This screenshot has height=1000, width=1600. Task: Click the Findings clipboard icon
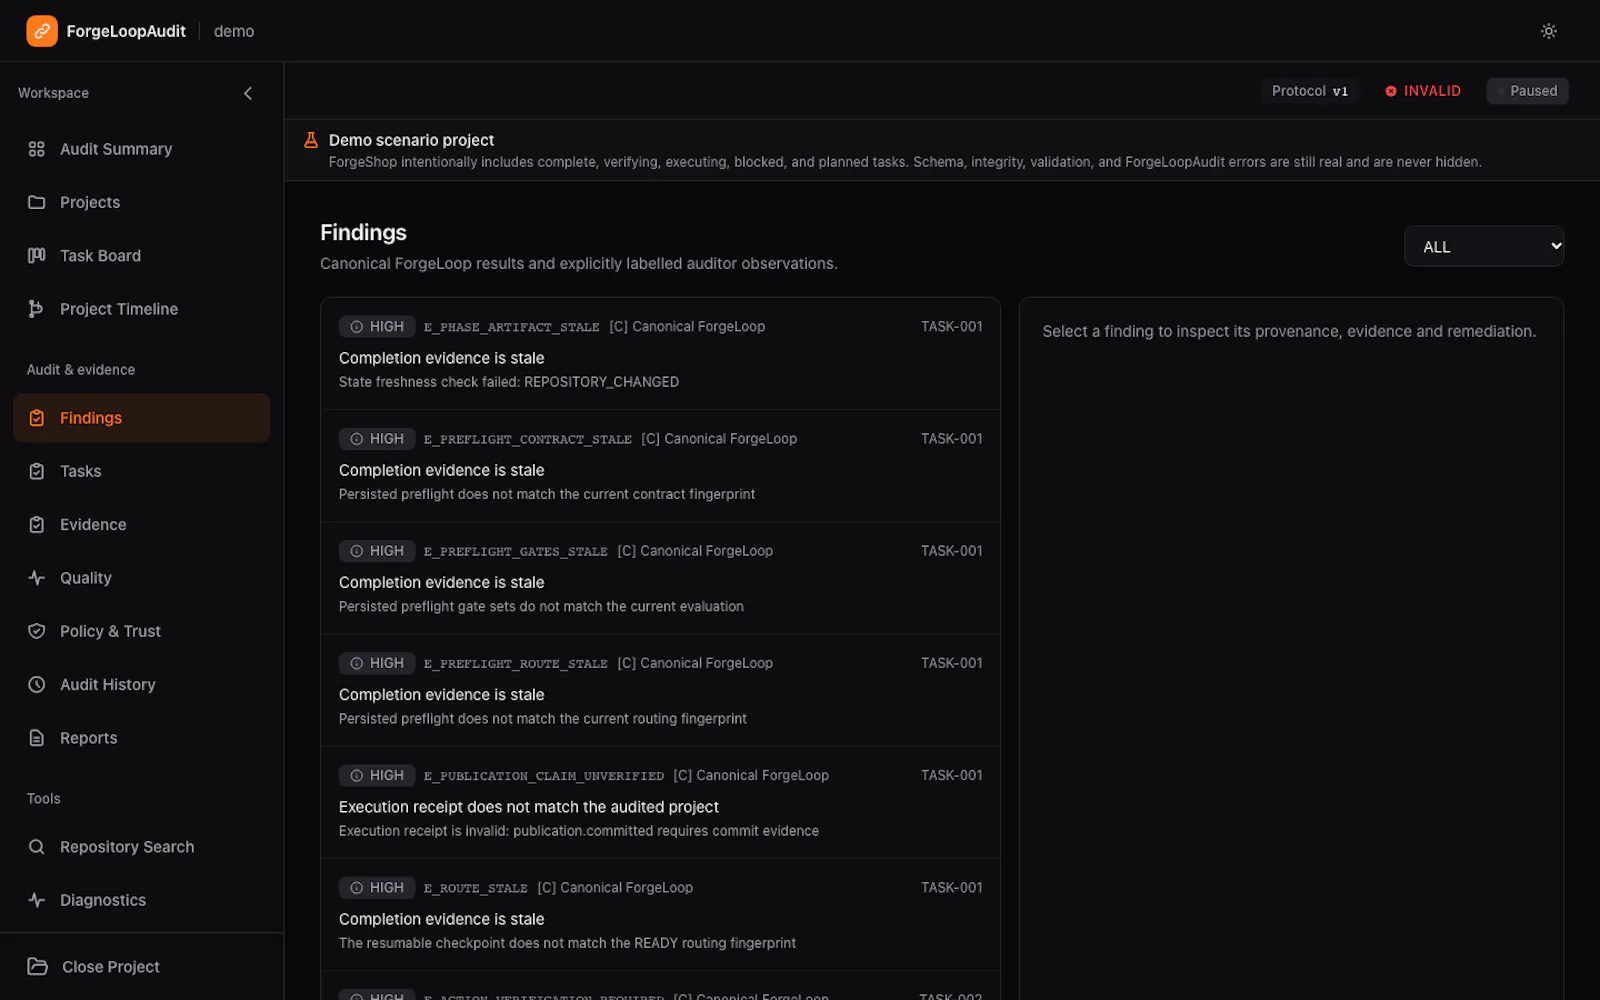[x=37, y=418]
